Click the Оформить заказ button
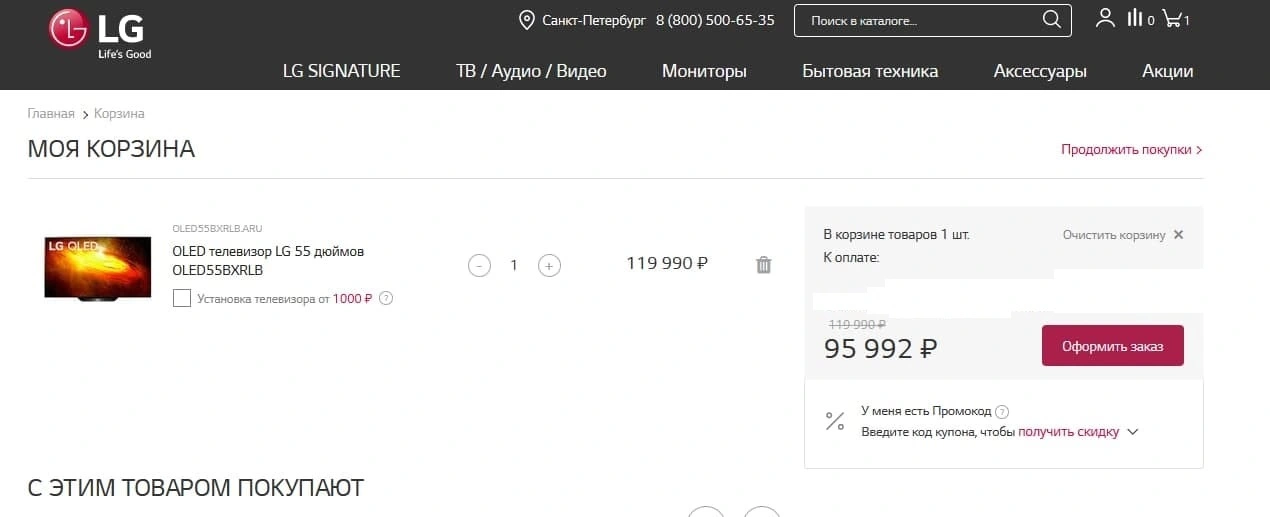 point(1113,346)
